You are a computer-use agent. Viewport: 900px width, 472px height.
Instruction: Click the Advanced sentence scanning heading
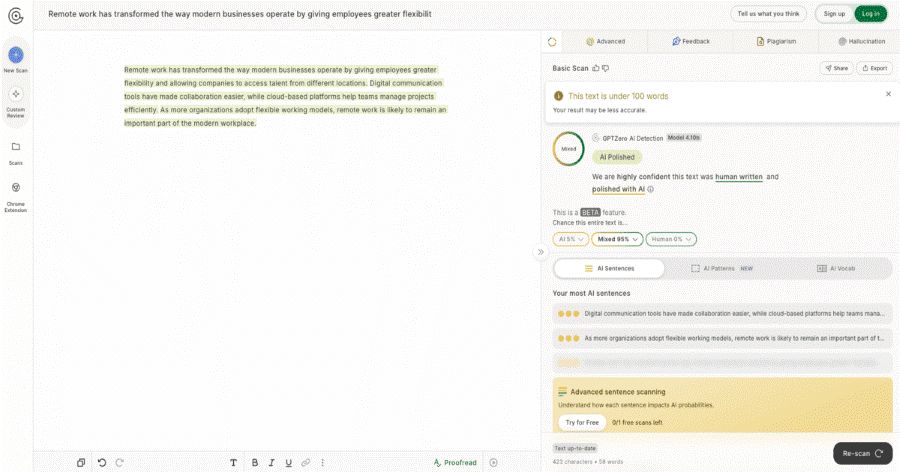point(618,392)
